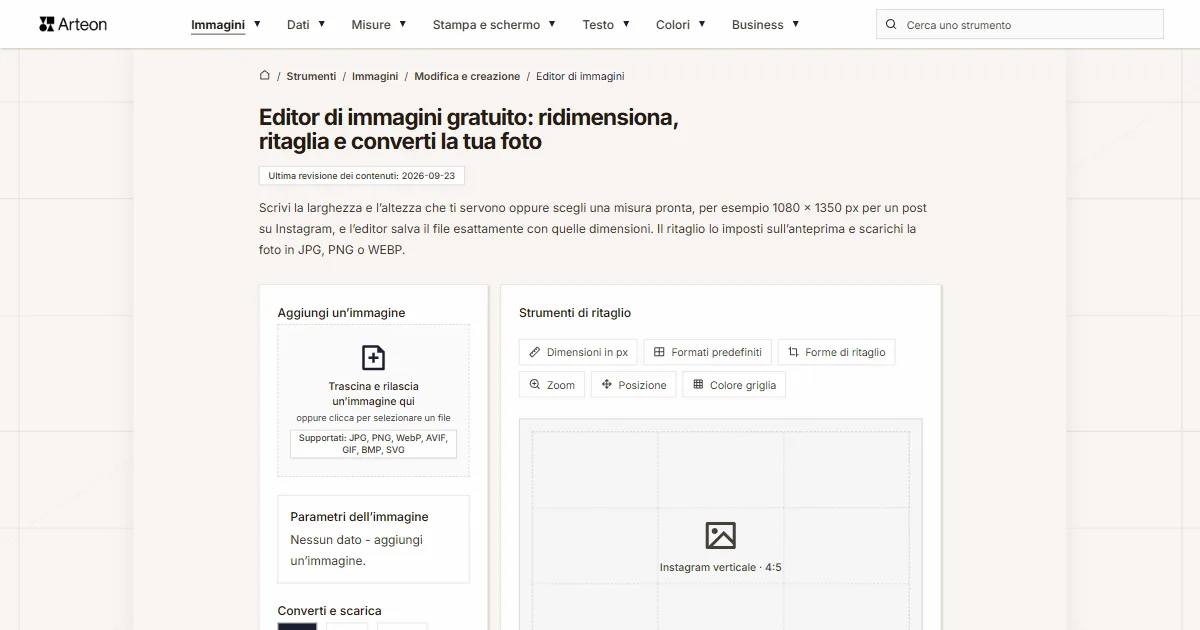Click the Nessun dato message text
Screen dimensions: 1200x630
point(357,550)
